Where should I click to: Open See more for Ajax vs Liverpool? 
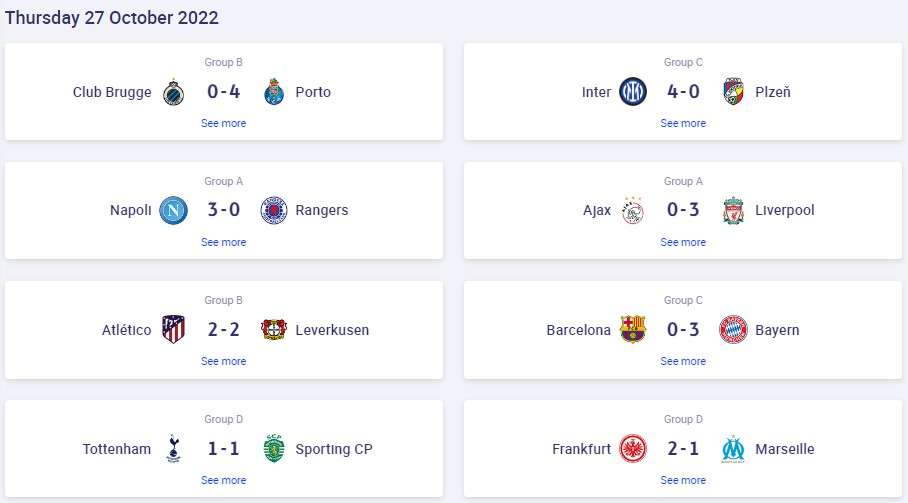[683, 242]
